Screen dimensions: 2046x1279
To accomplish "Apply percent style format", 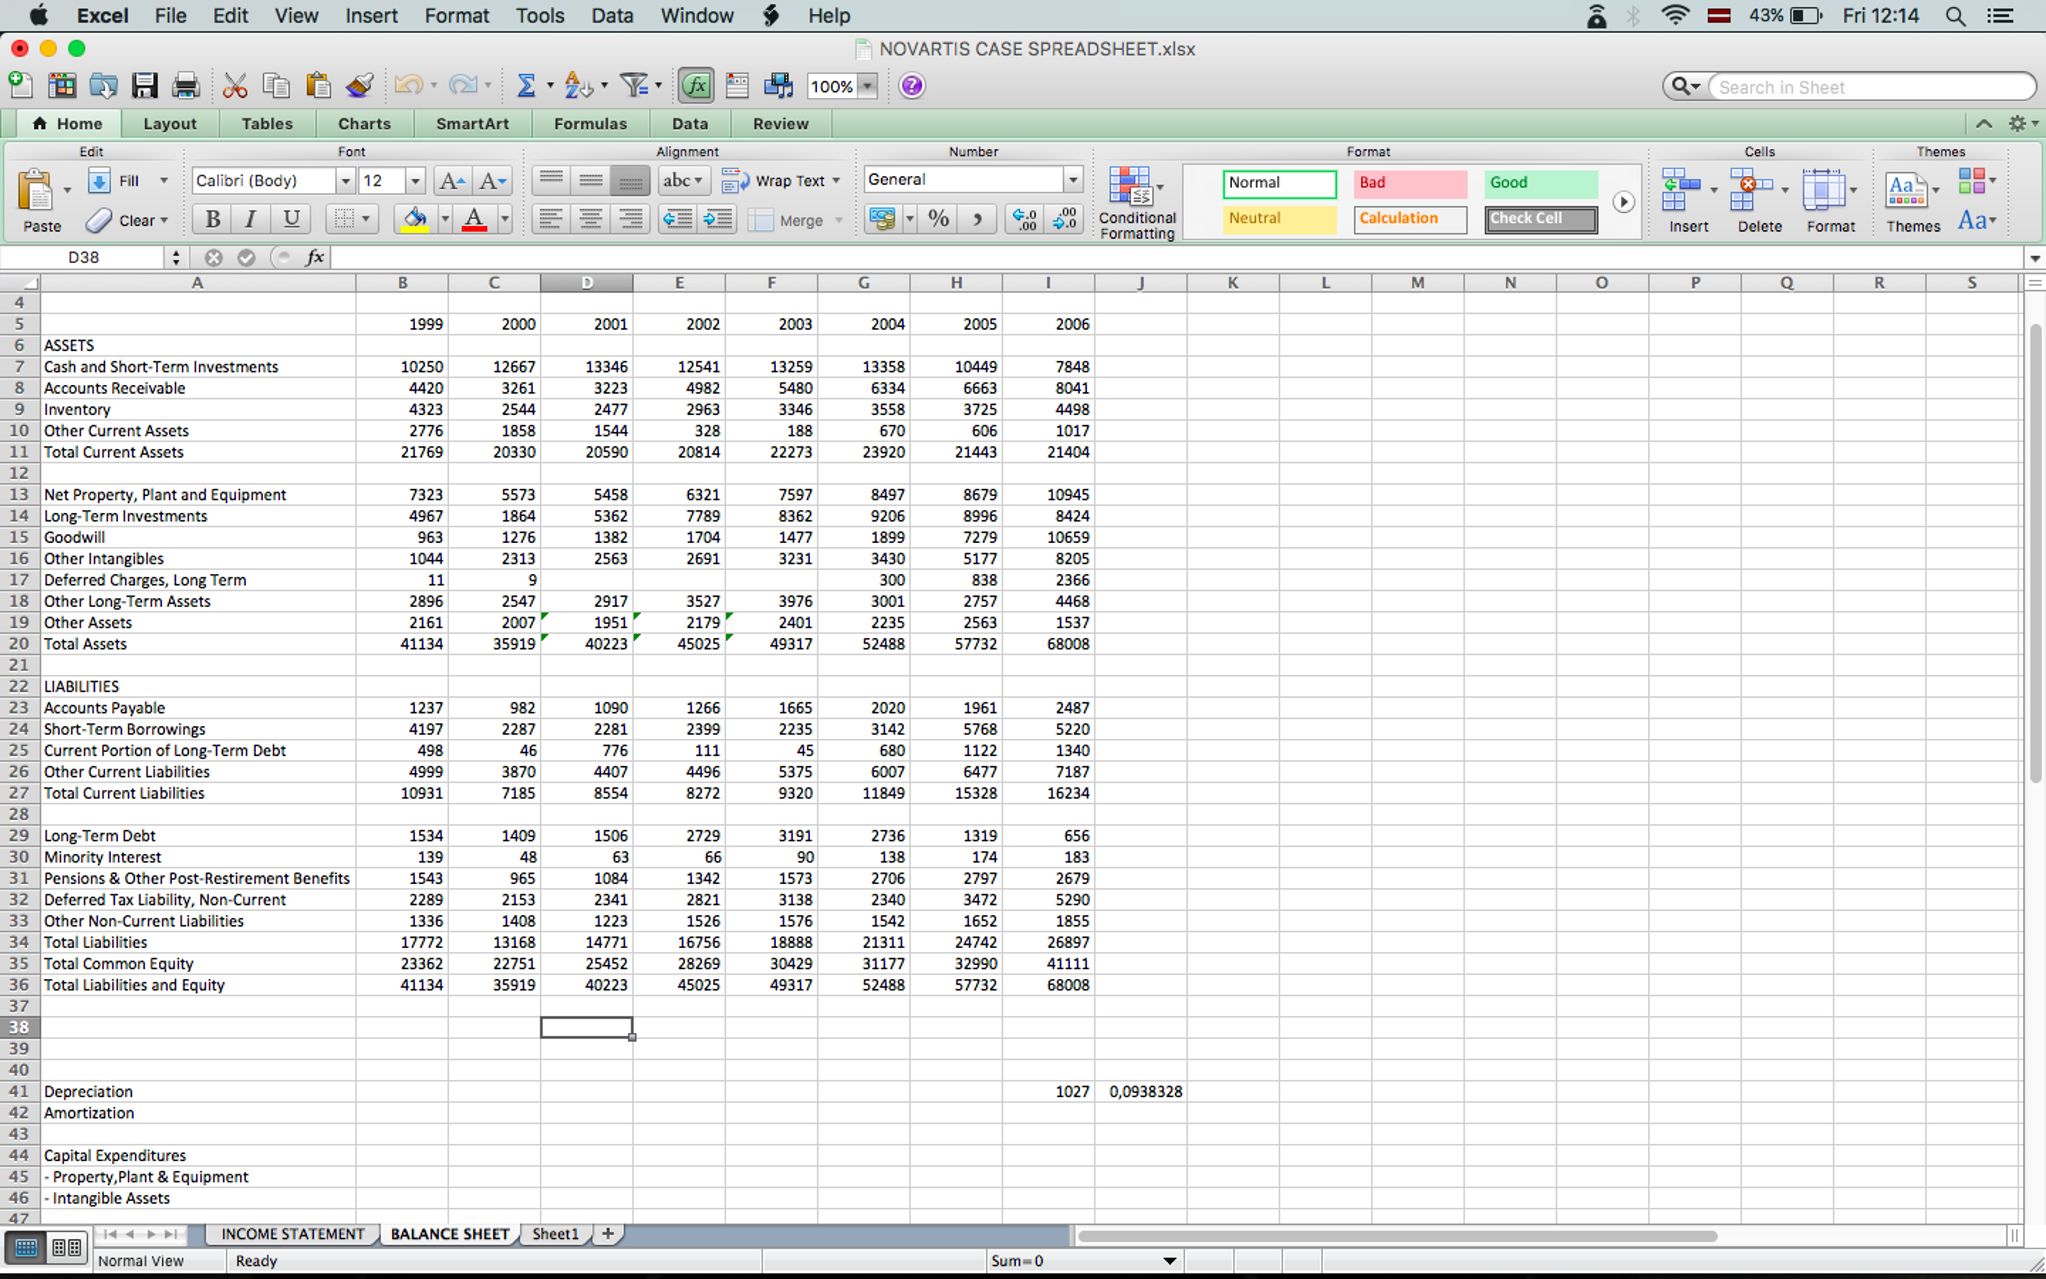I will tap(938, 219).
